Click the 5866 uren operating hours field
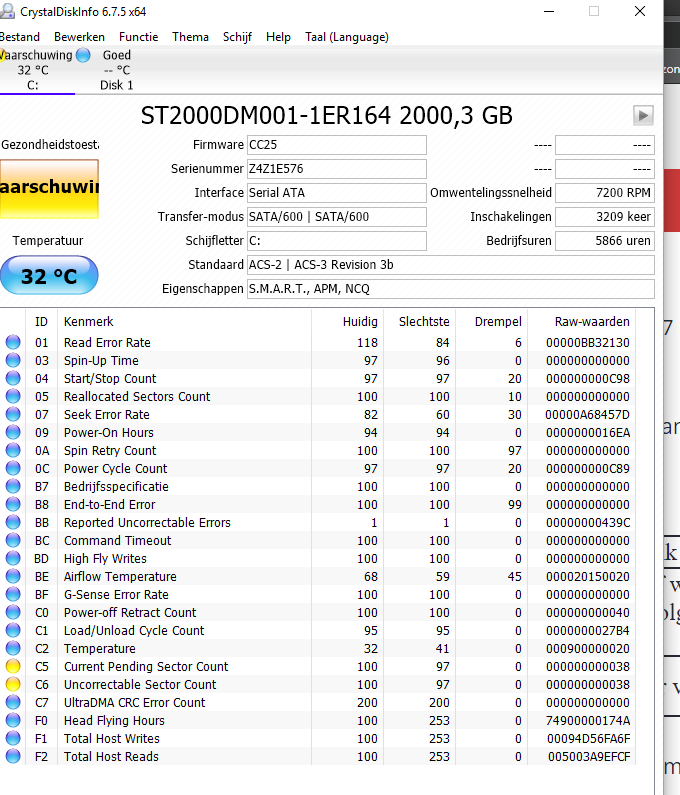The height and width of the screenshot is (795, 680). pyautogui.click(x=605, y=241)
